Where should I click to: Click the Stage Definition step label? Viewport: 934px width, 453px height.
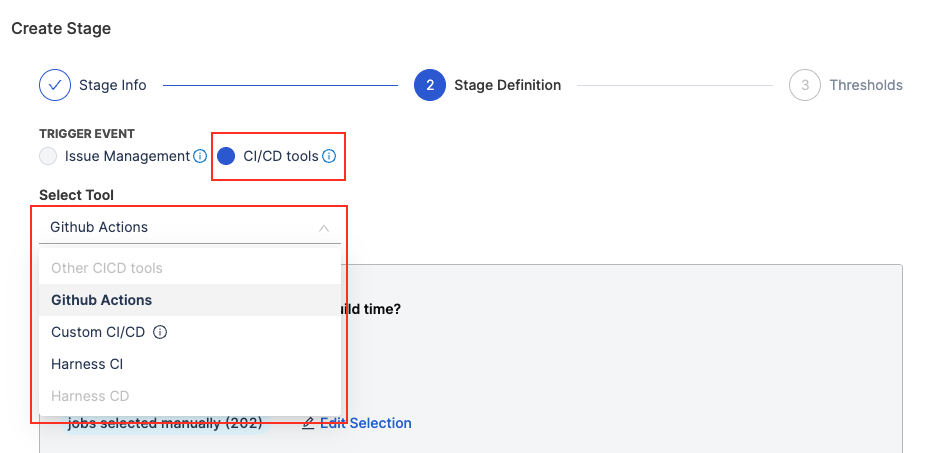tap(507, 85)
